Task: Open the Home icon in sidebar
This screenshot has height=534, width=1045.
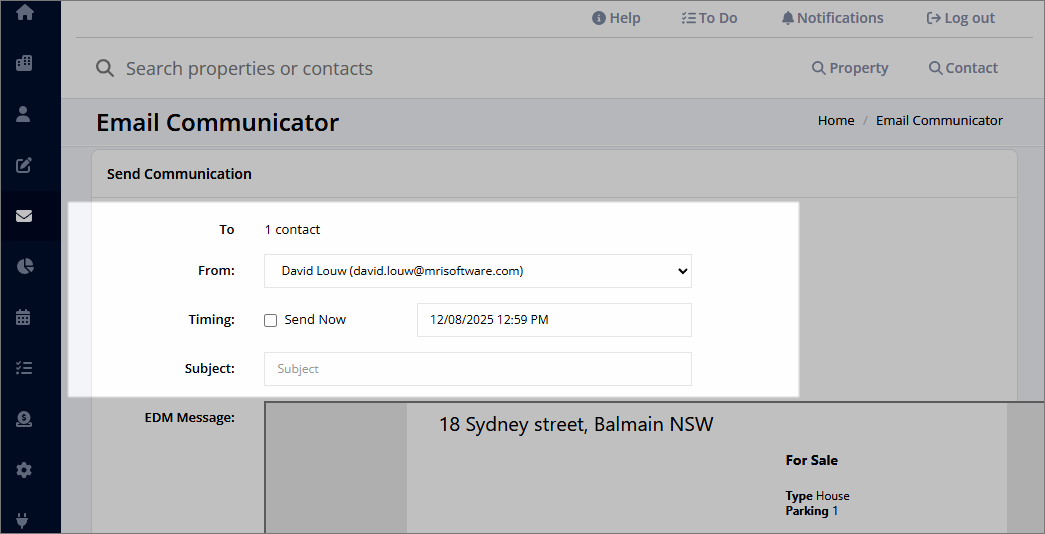Action: point(25,13)
